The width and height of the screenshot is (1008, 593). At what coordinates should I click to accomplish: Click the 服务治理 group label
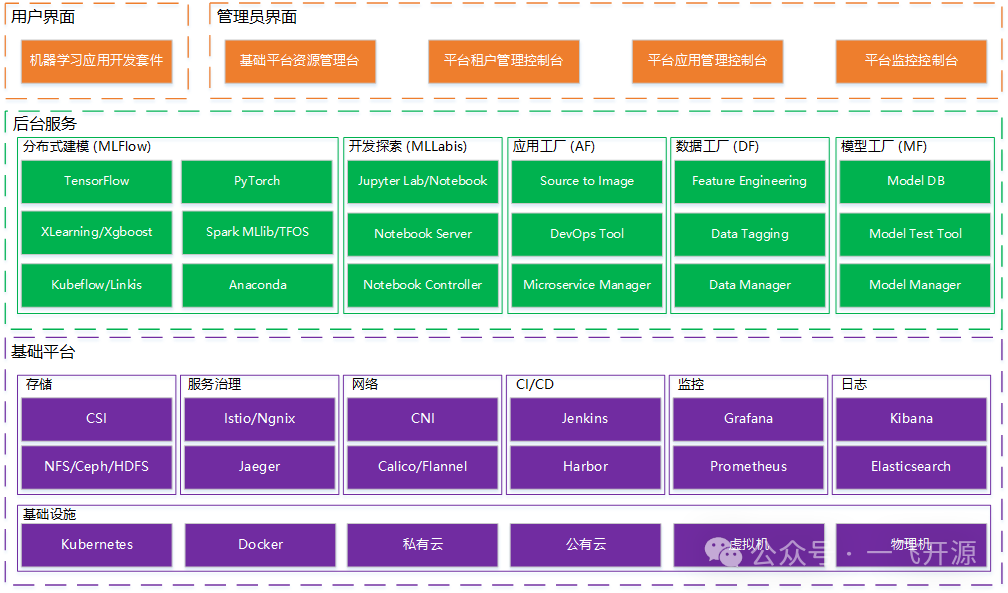pos(214,385)
